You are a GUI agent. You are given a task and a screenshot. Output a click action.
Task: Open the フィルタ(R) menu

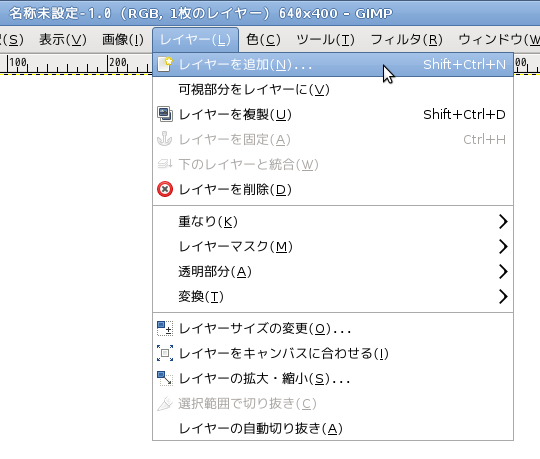click(406, 40)
